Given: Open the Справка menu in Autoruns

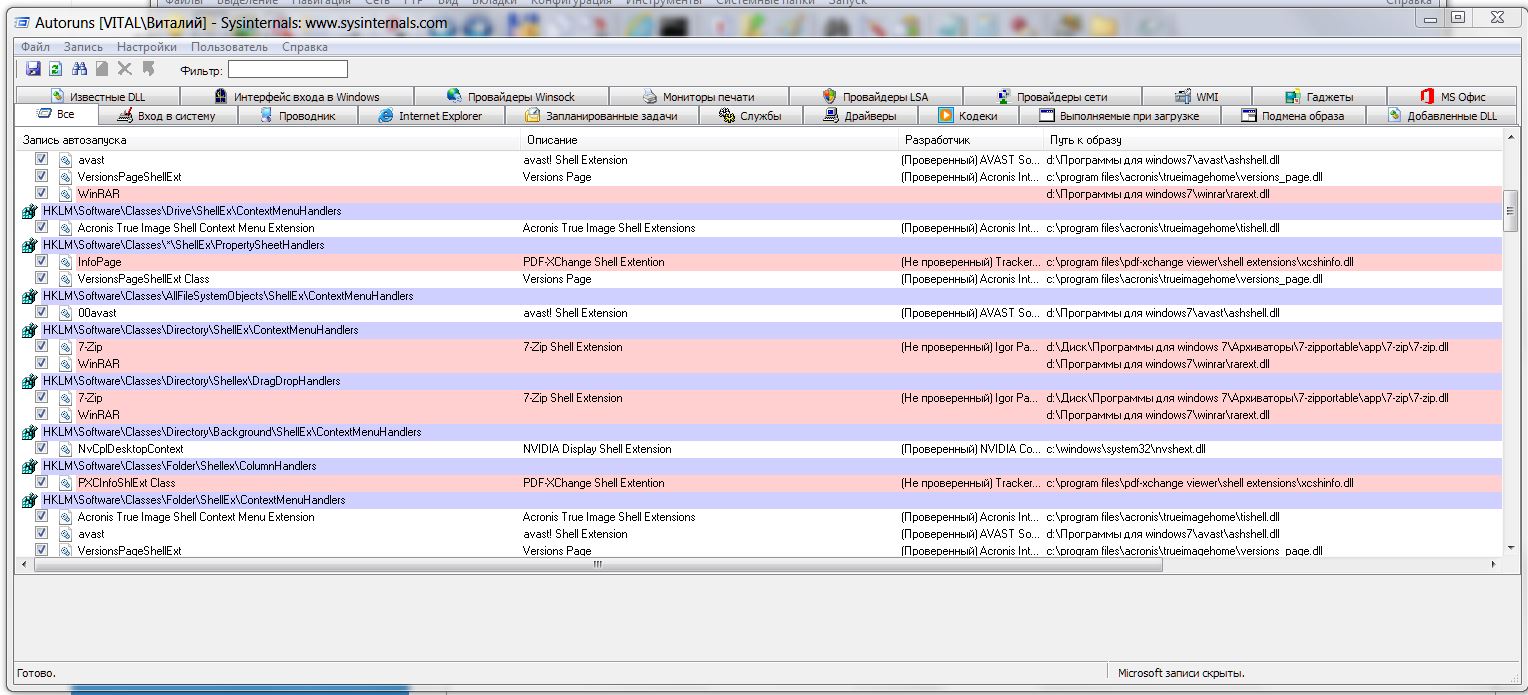Looking at the screenshot, I should 304,47.
